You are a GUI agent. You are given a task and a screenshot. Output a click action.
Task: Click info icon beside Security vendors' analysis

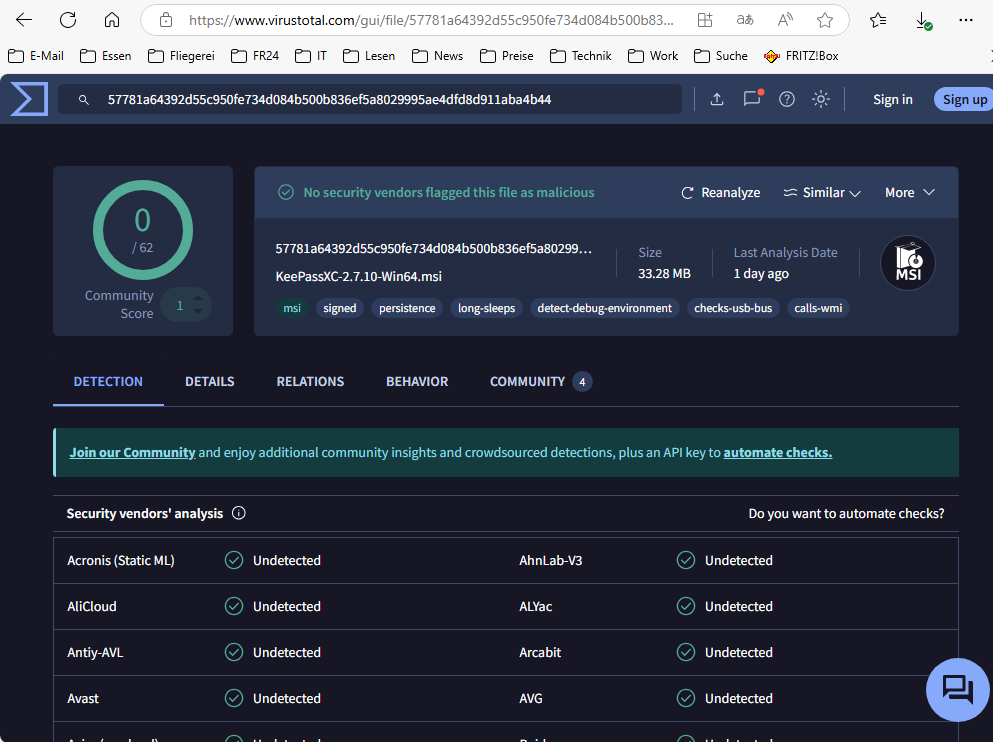point(239,513)
